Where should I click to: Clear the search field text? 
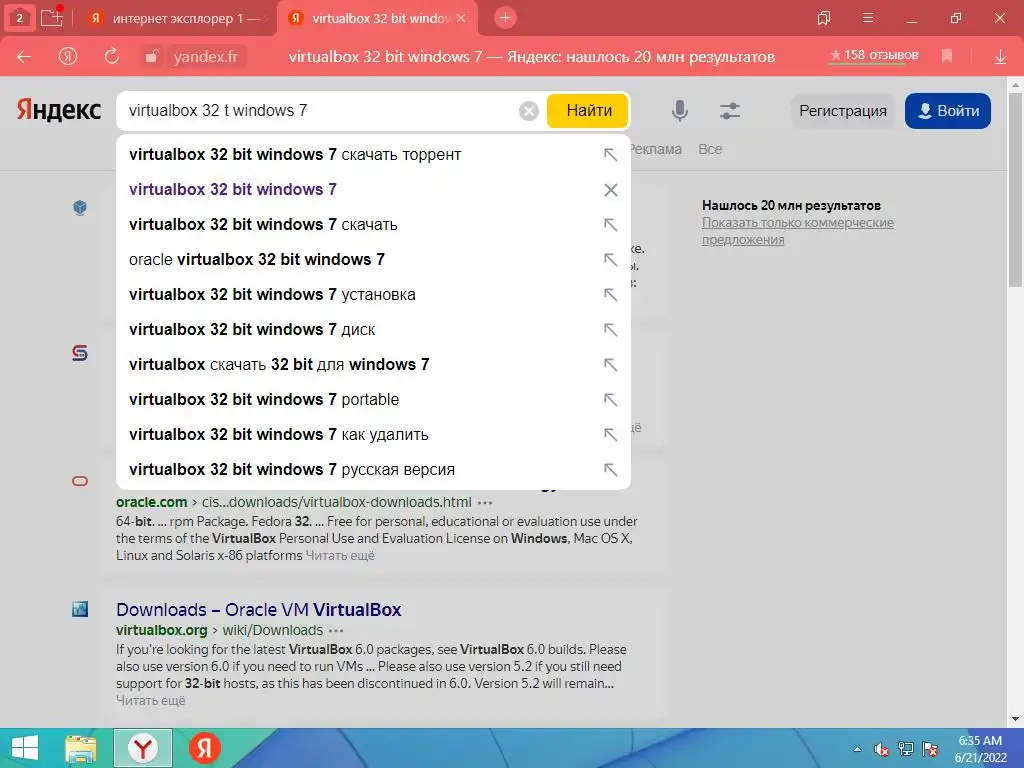529,111
